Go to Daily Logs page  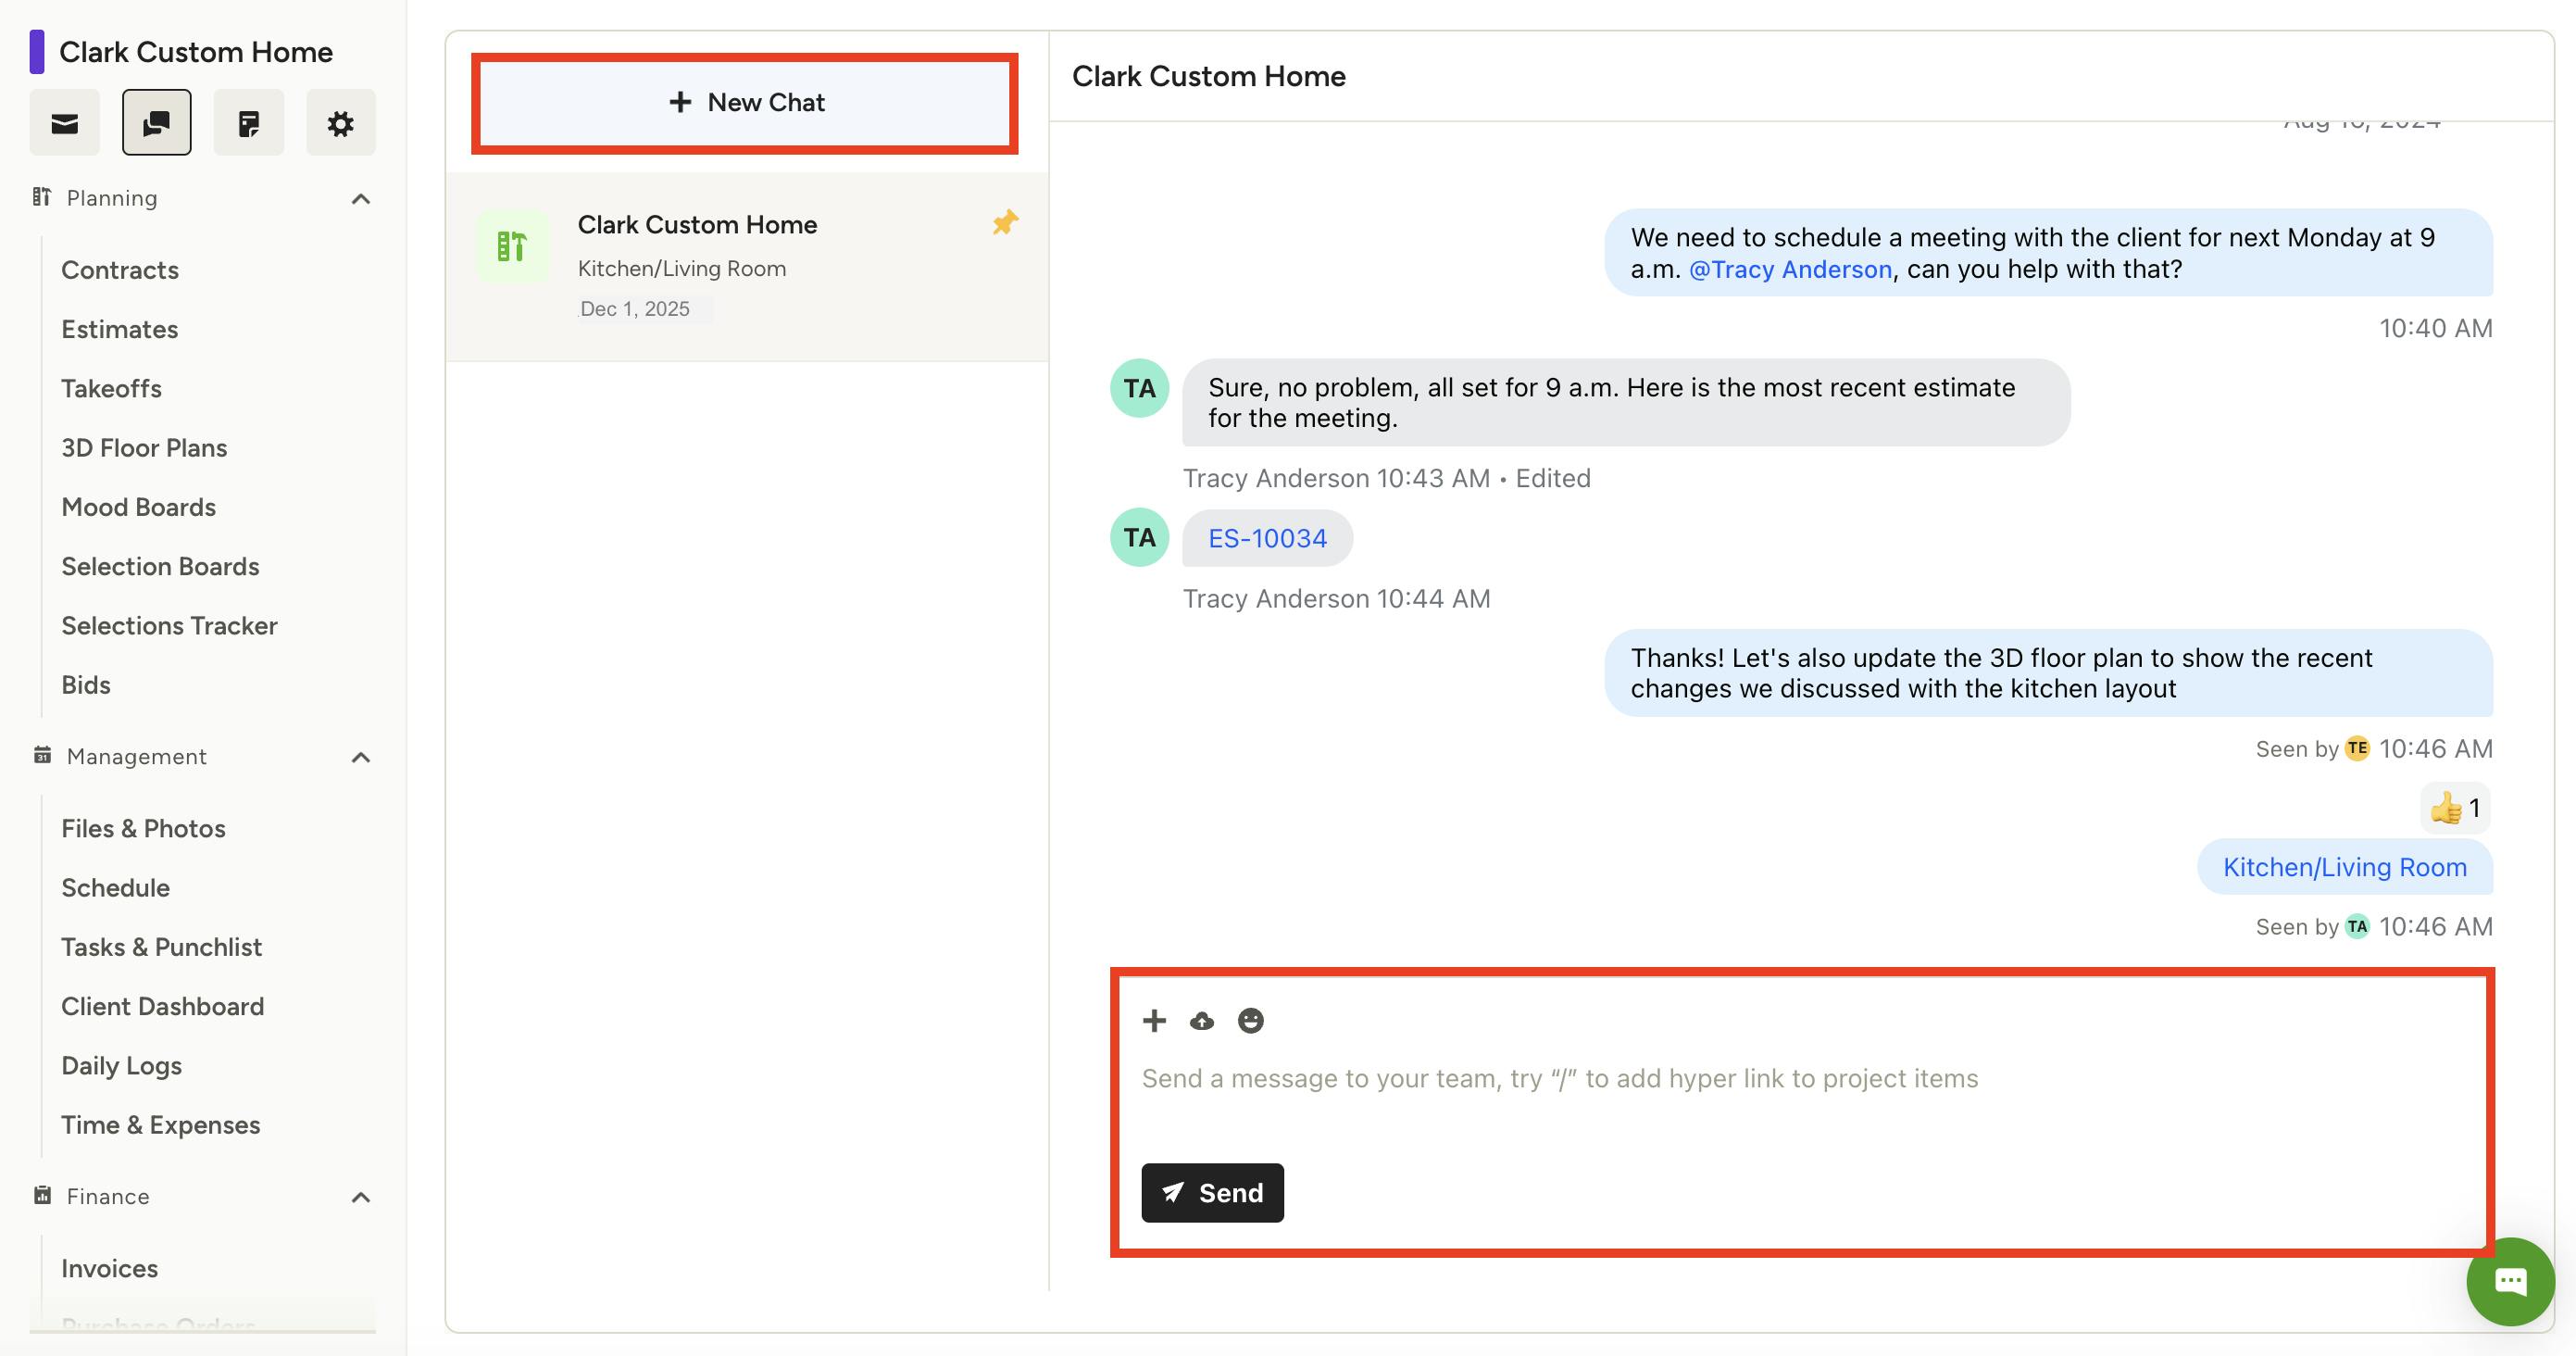tap(121, 1065)
